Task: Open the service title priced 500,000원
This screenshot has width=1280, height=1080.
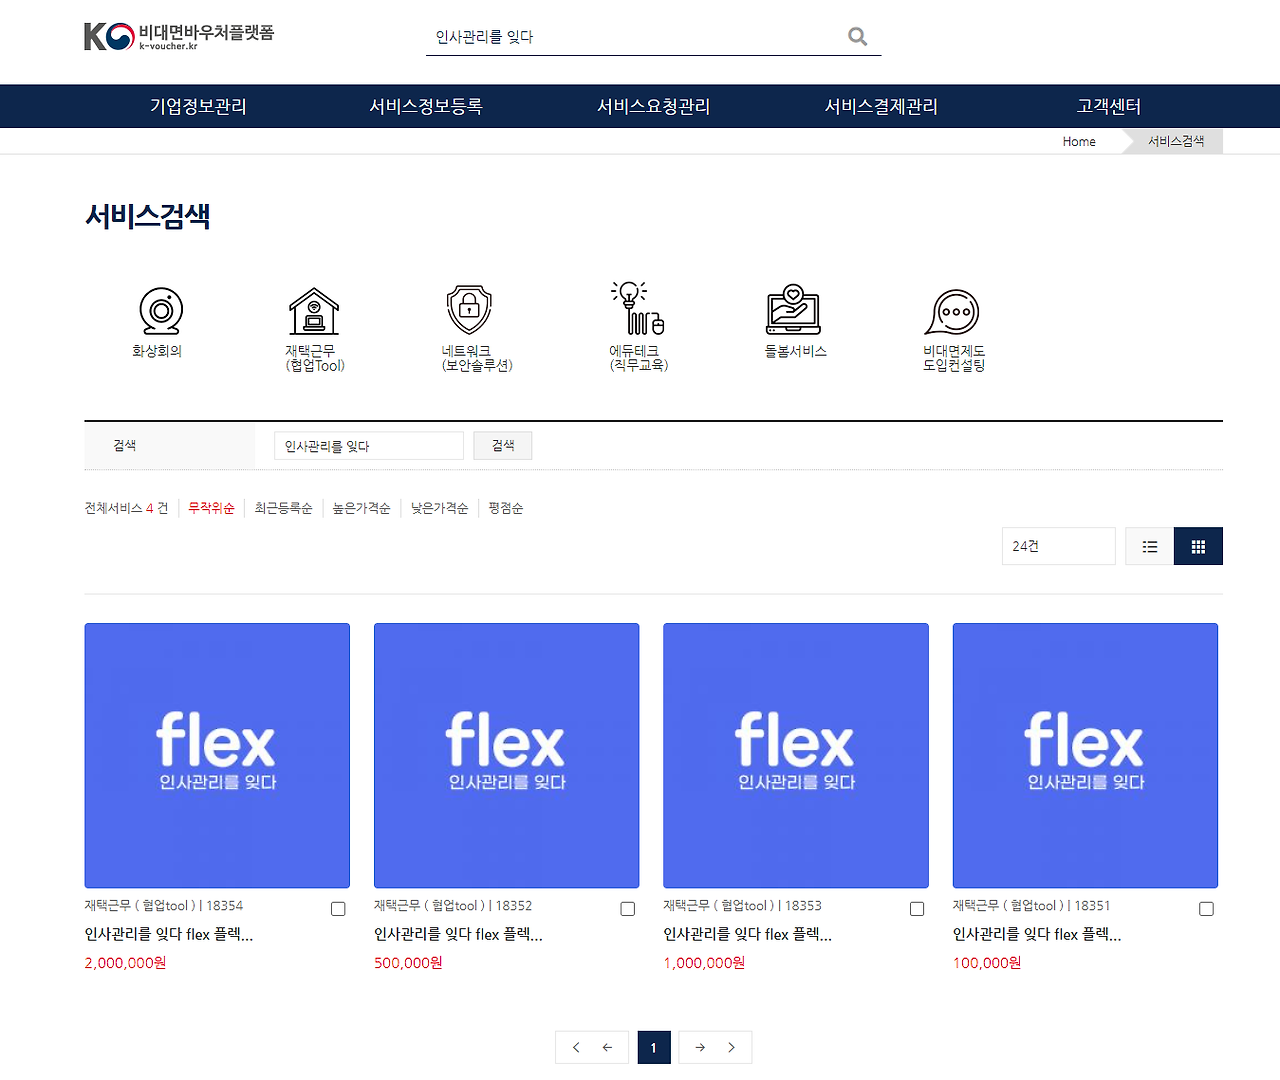Action: click(458, 934)
